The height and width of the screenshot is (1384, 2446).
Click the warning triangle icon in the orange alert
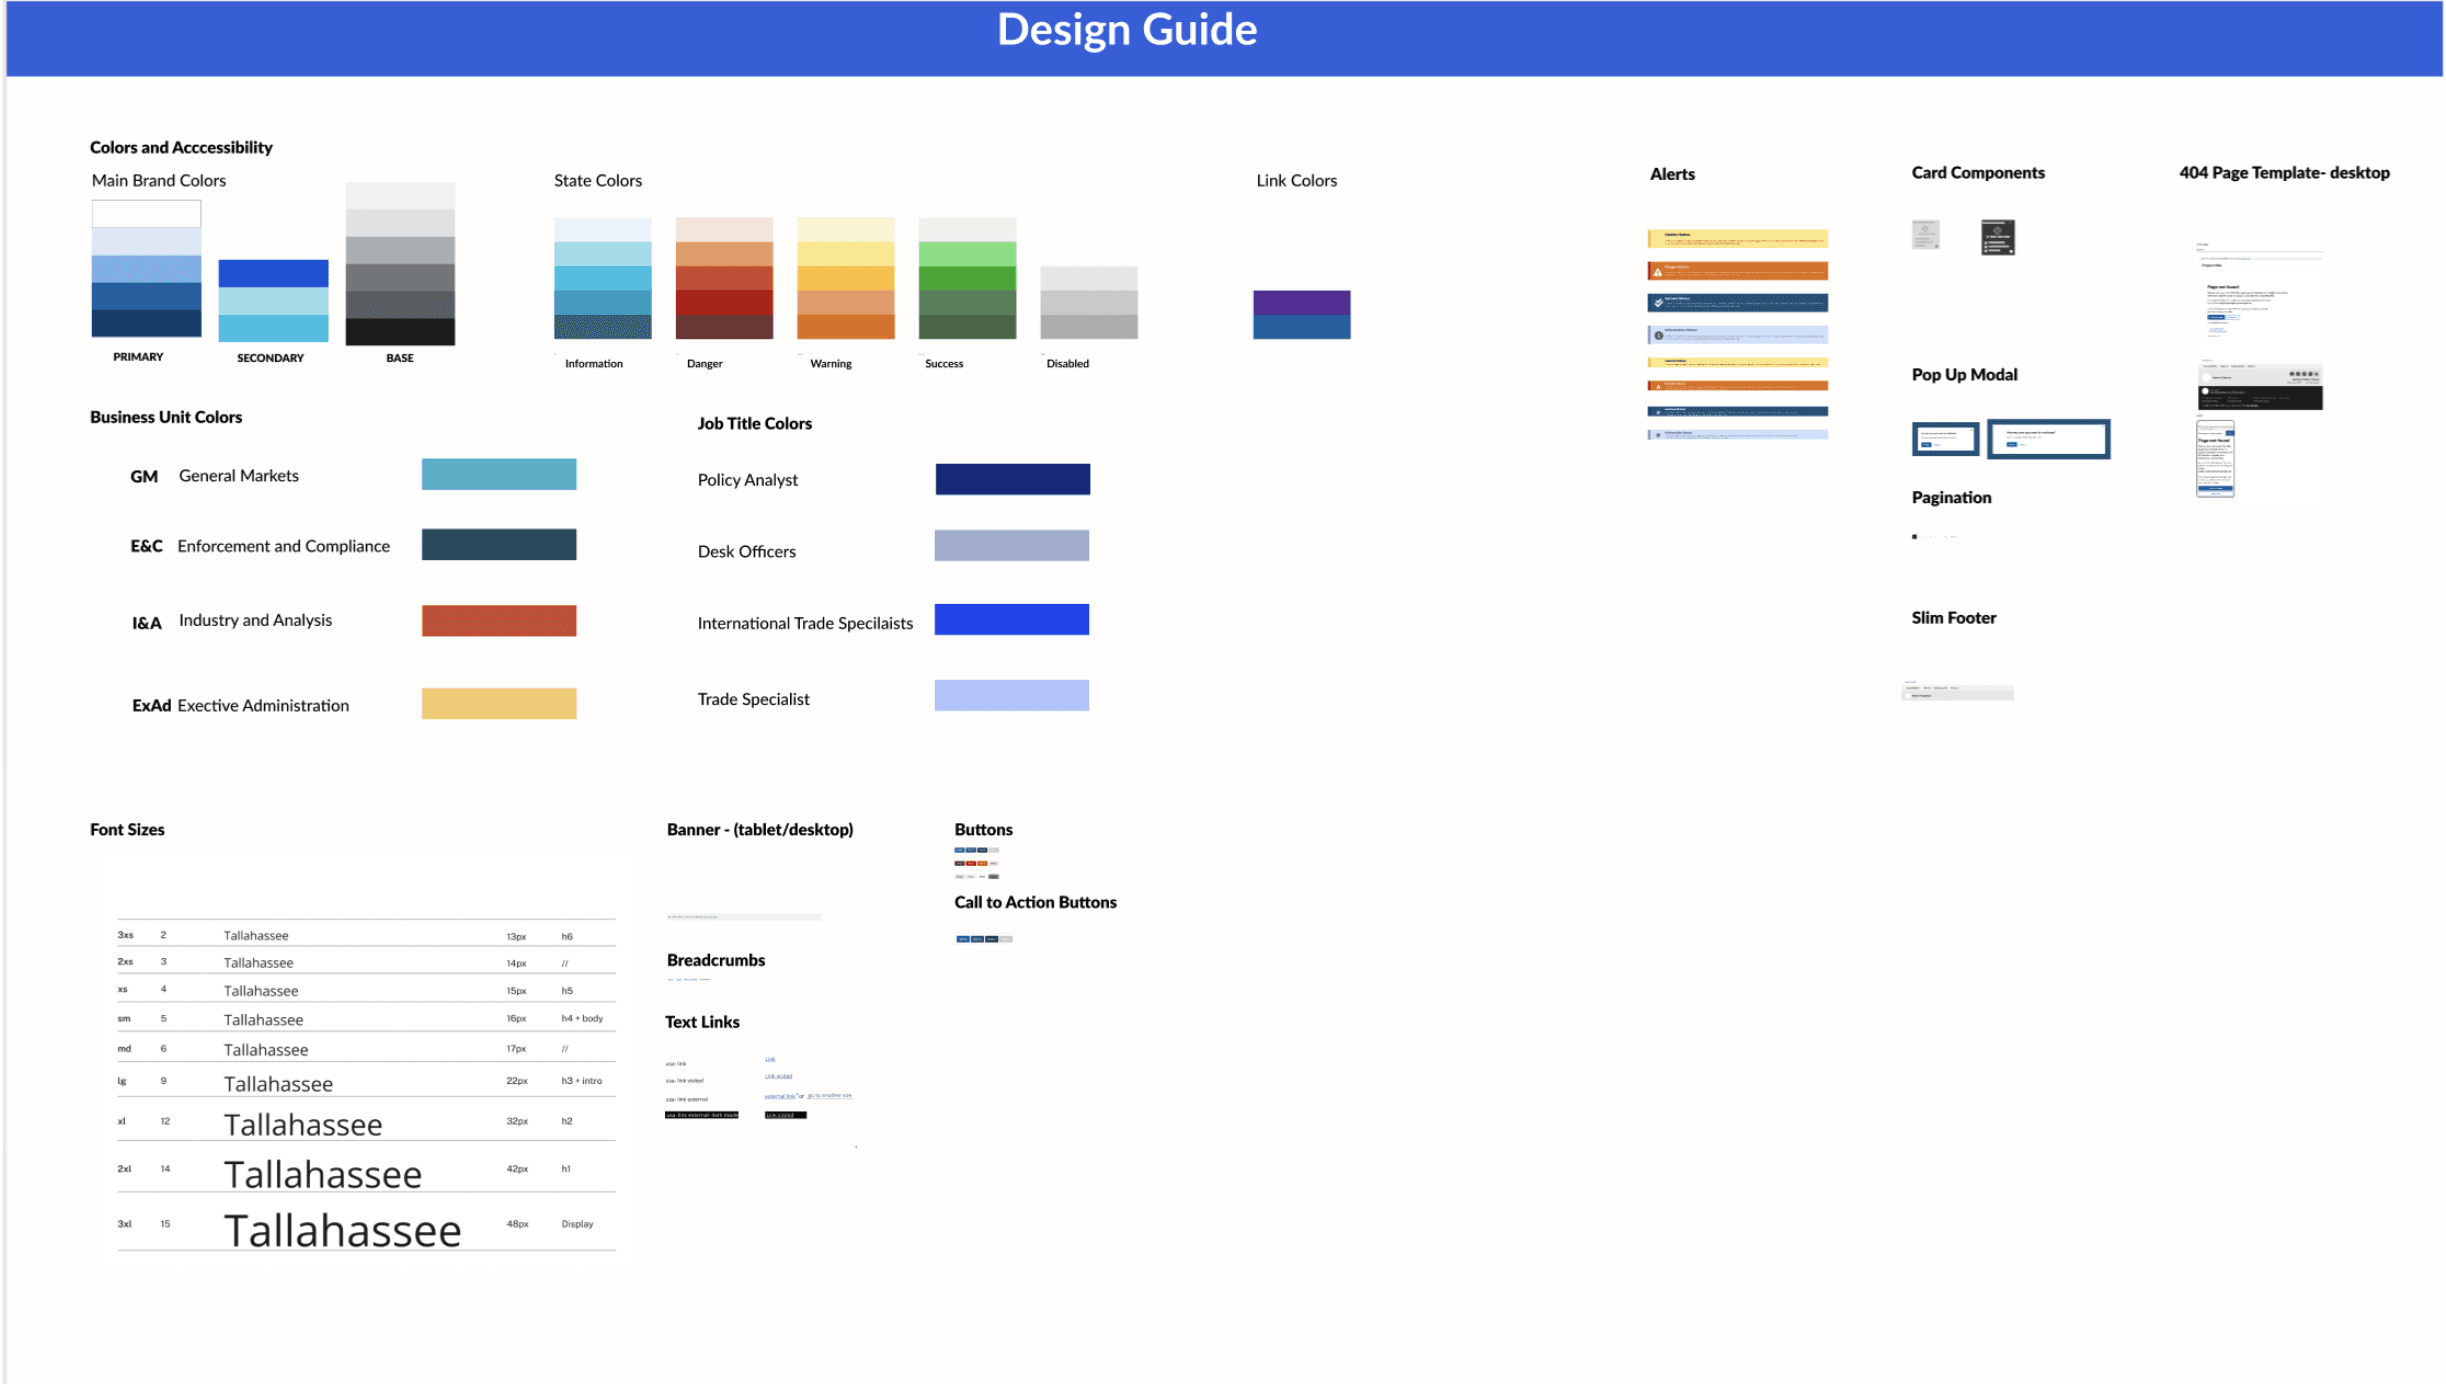[x=1657, y=272]
